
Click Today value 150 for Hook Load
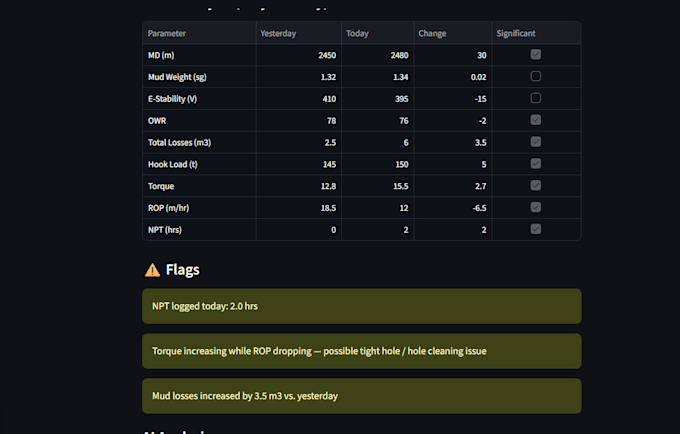coord(377,164)
